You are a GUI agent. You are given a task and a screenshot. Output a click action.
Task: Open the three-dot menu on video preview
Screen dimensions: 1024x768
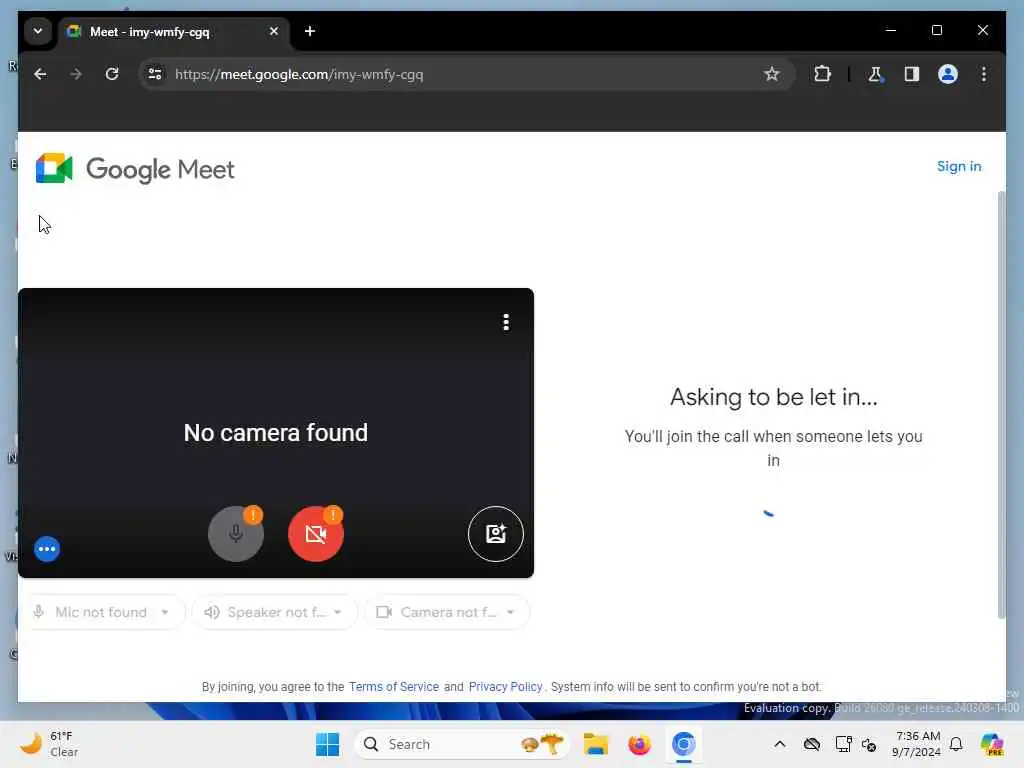pos(506,322)
